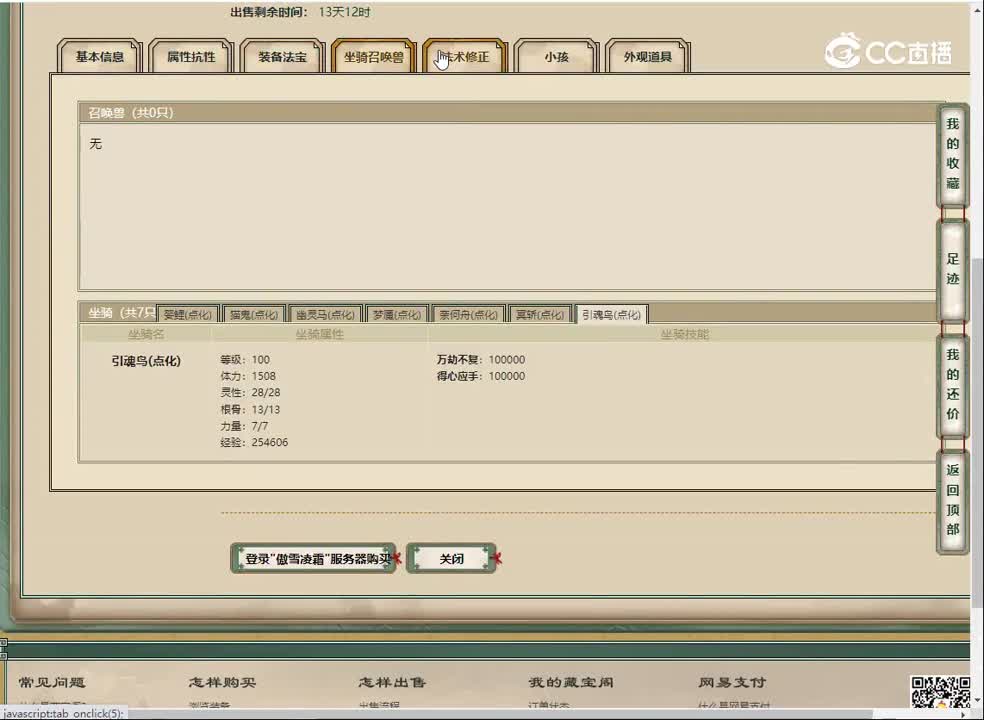Select the 坐骑召唤兽 tab
The height and width of the screenshot is (720, 984).
[x=374, y=57]
